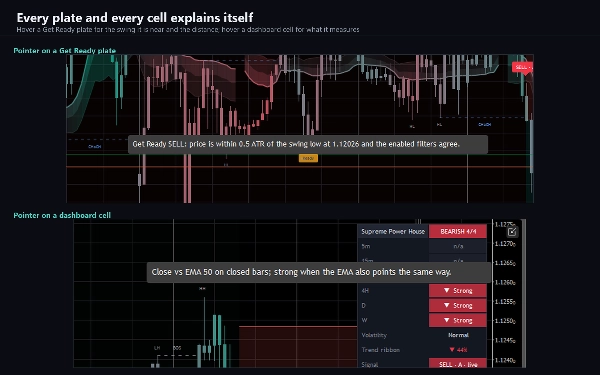Select the 1.1270 price axis label

point(505,244)
